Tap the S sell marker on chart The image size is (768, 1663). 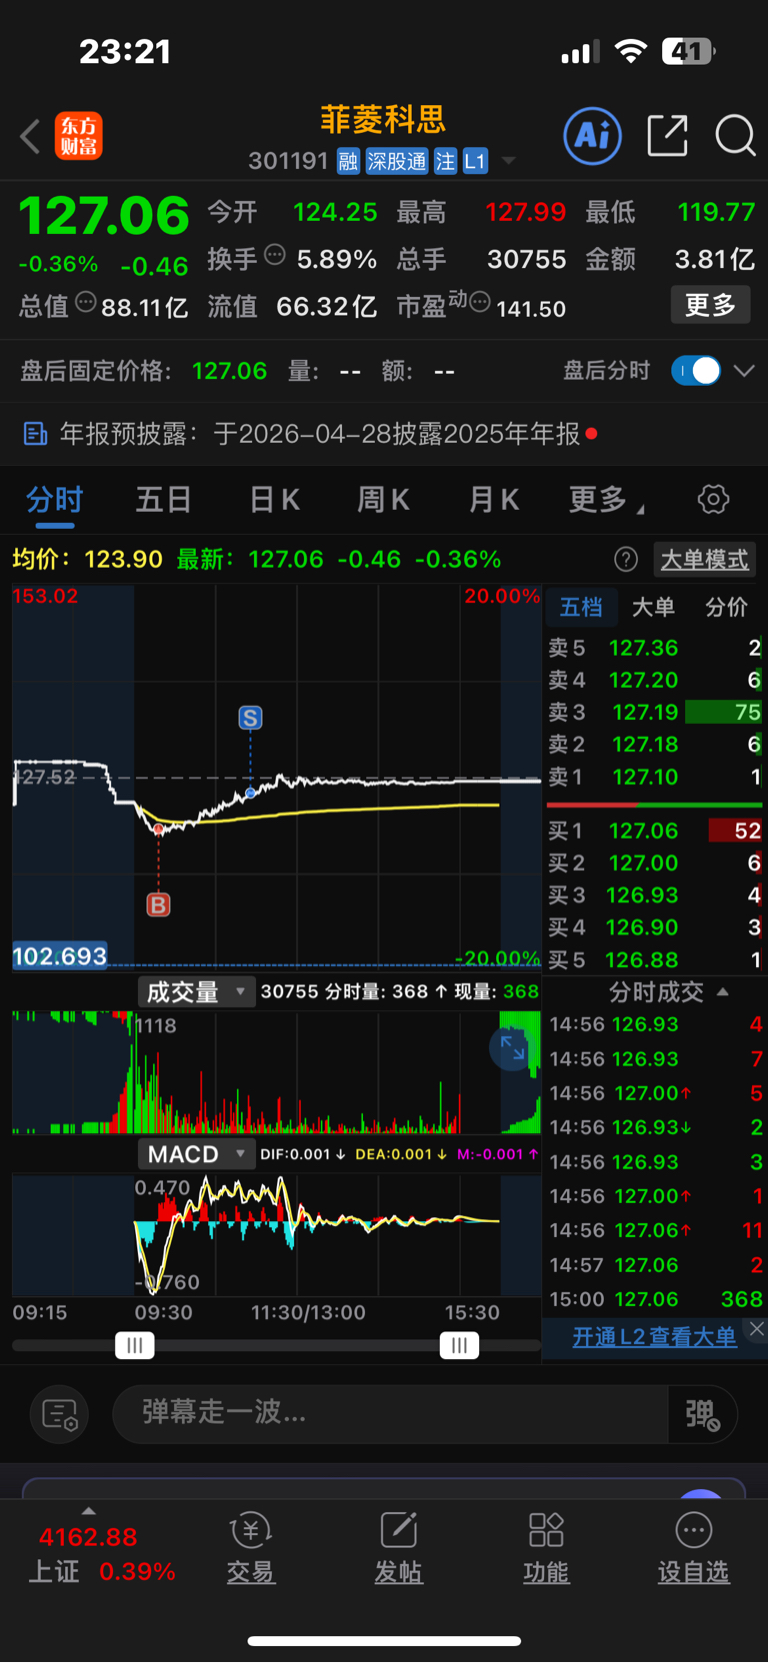tap(250, 718)
